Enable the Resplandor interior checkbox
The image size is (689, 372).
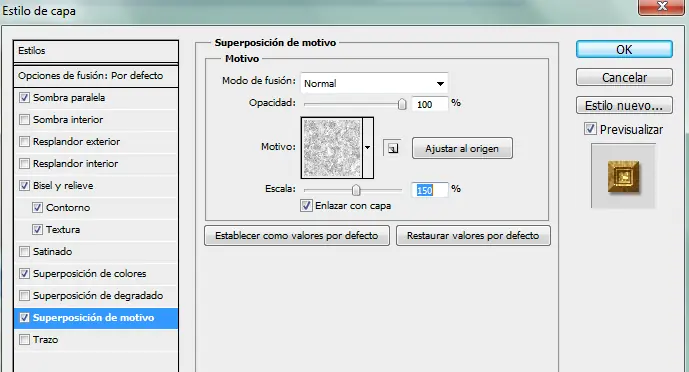(25, 163)
